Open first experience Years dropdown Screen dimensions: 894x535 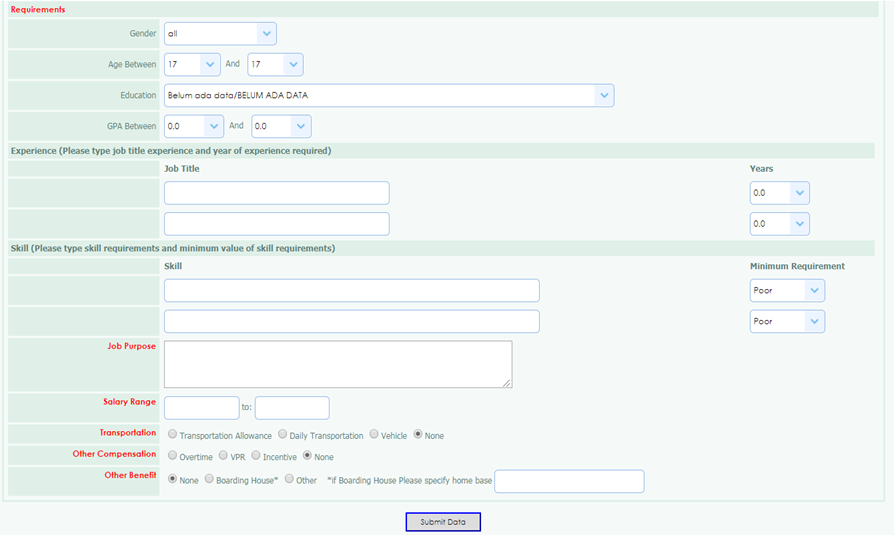[779, 193]
